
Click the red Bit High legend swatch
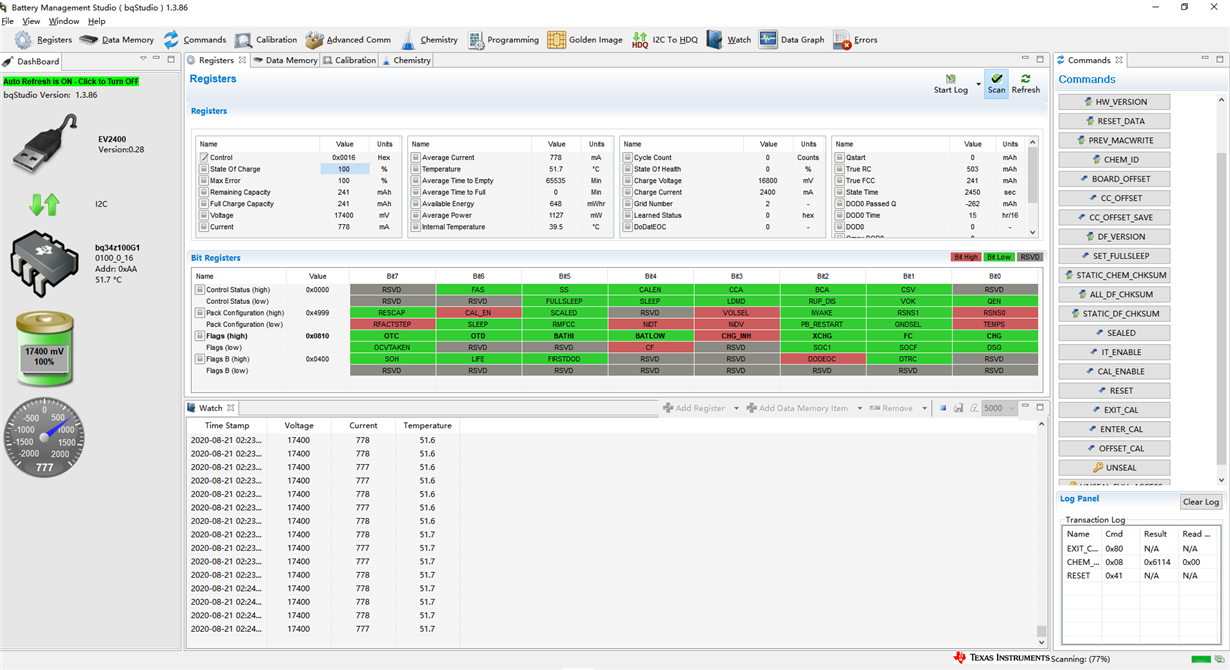click(966, 257)
